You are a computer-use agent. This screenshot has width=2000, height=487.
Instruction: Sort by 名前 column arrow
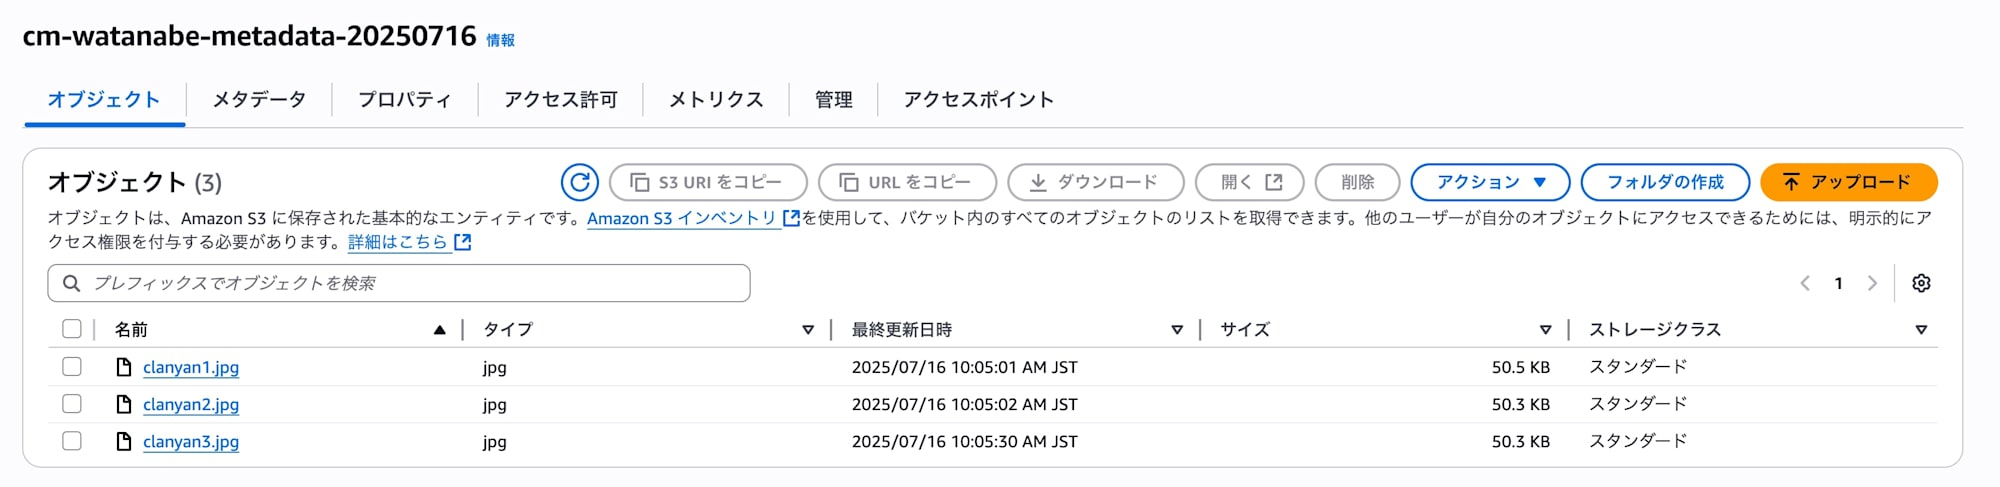tap(439, 330)
